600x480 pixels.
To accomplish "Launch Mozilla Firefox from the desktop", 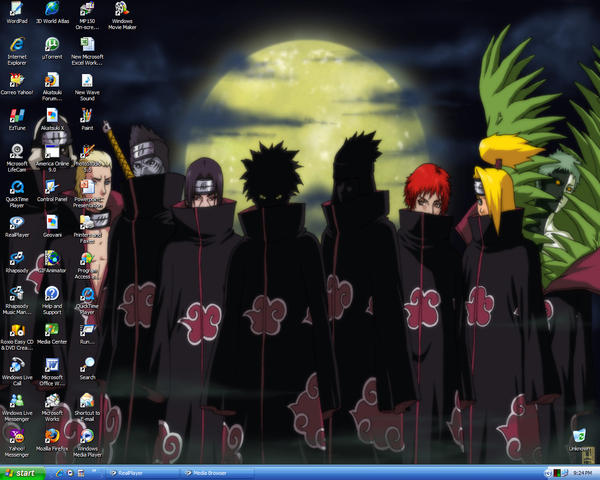I will (x=52, y=440).
